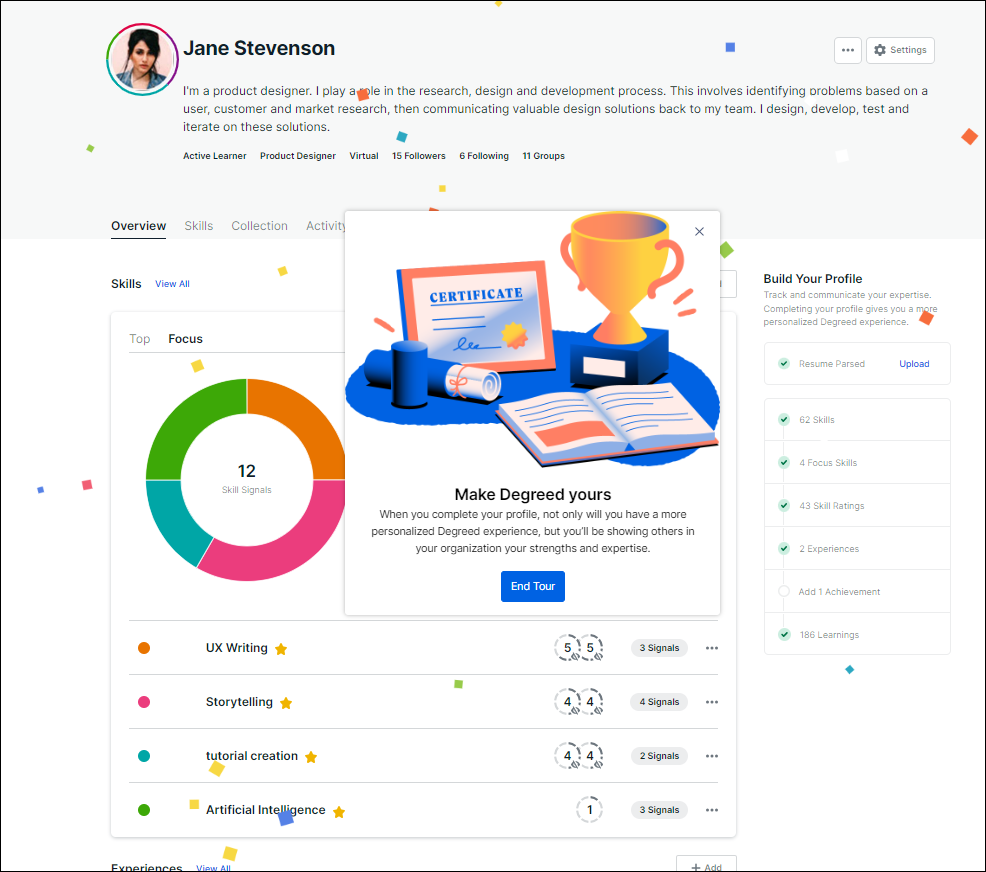Click the 2 Signals badge for tutorial creation
This screenshot has height=872, width=986.
[659, 756]
